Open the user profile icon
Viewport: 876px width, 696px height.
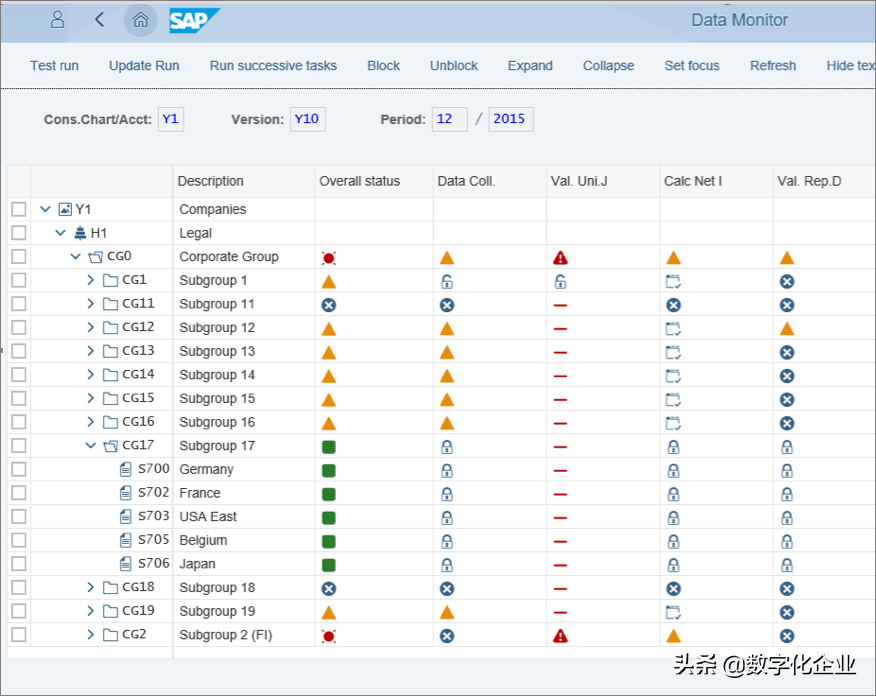pyautogui.click(x=57, y=20)
